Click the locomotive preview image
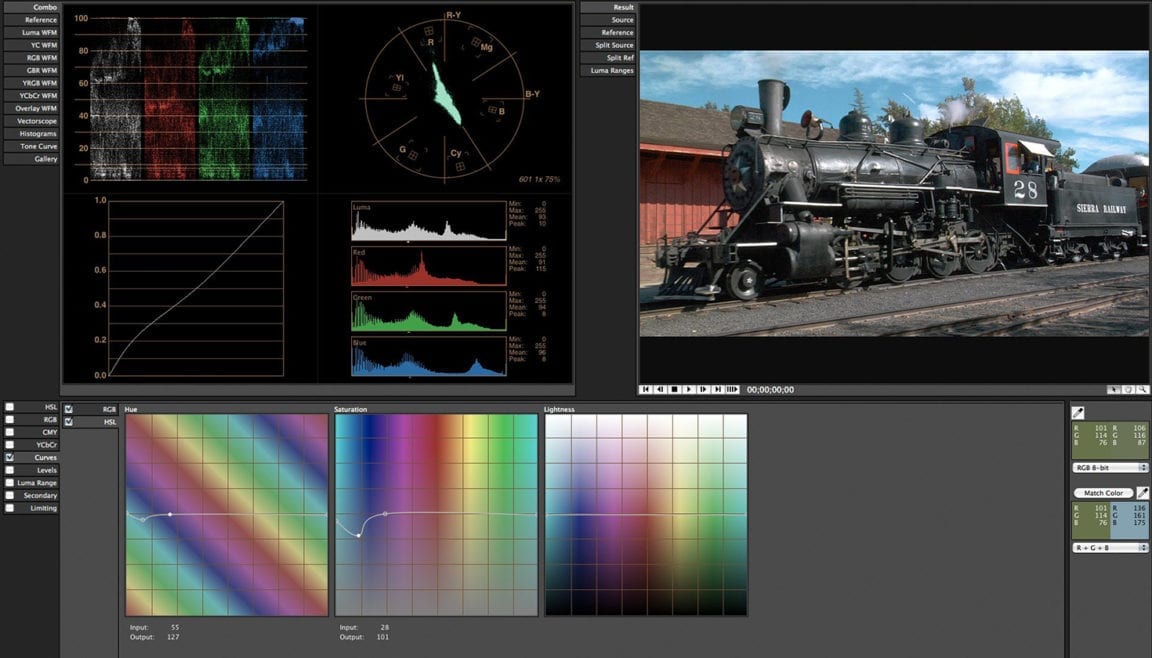 click(x=895, y=194)
